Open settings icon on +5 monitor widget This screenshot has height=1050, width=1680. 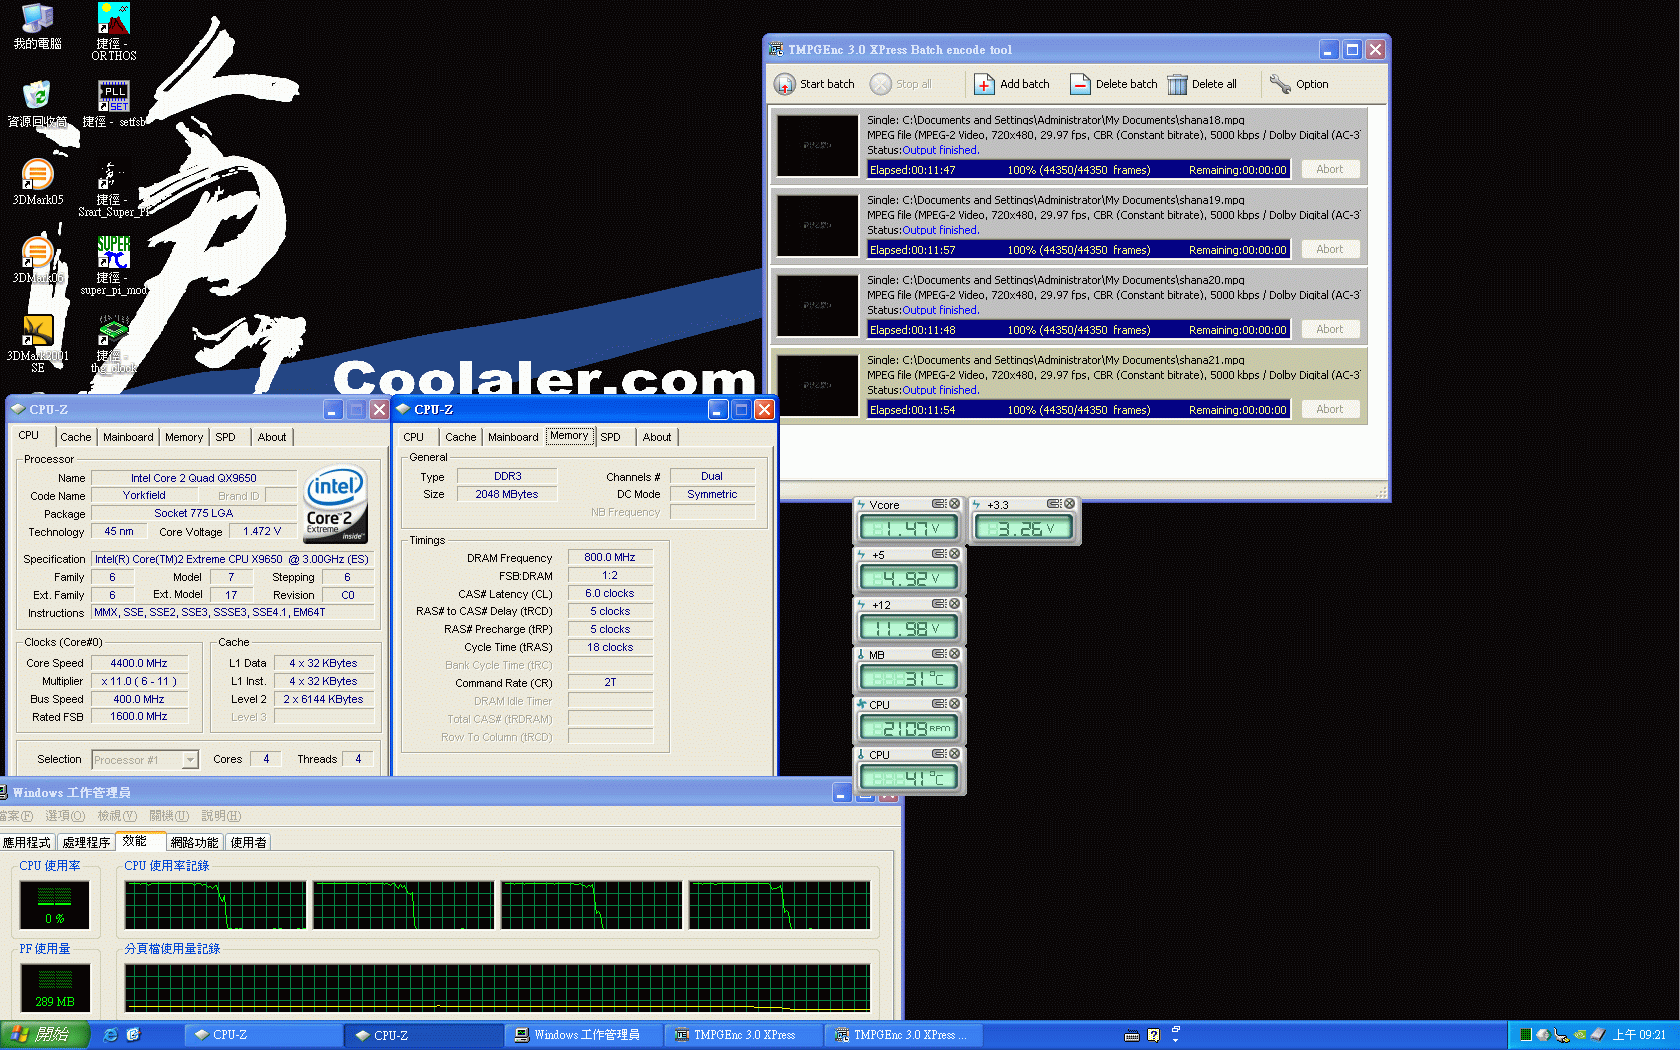(x=939, y=554)
